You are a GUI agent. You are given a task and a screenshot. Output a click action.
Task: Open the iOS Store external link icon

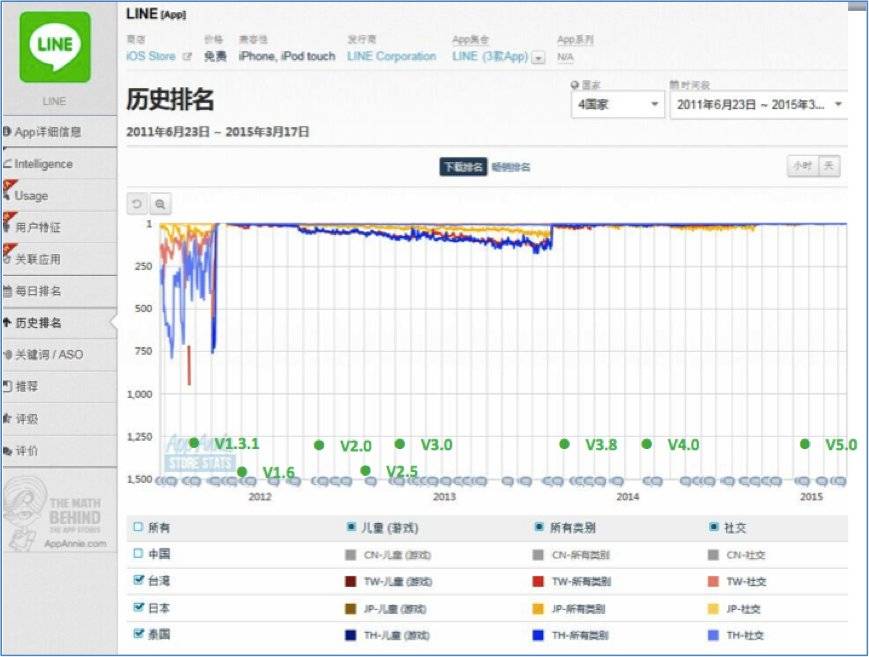(x=187, y=57)
